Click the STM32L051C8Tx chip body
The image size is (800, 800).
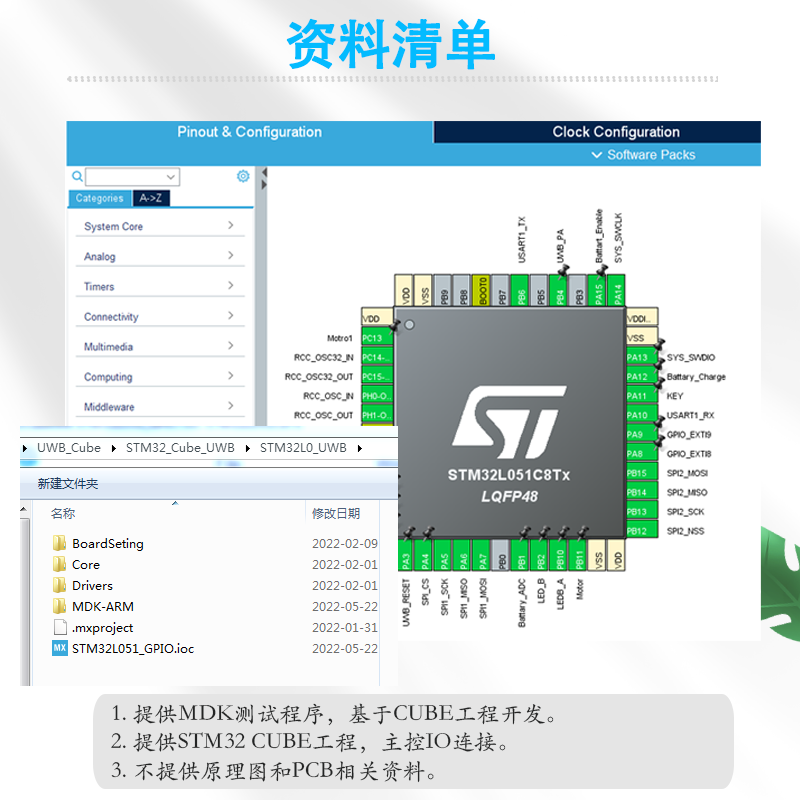[x=509, y=423]
